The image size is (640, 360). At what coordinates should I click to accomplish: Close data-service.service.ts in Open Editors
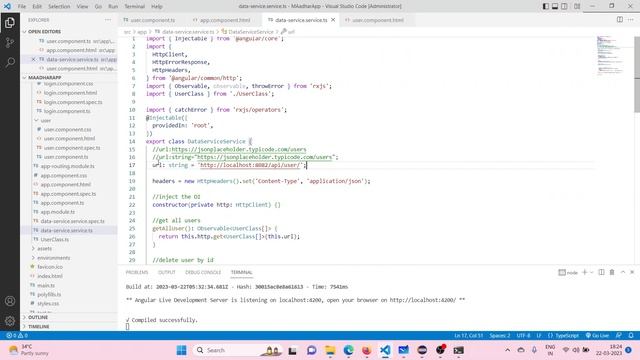(x=33, y=59)
